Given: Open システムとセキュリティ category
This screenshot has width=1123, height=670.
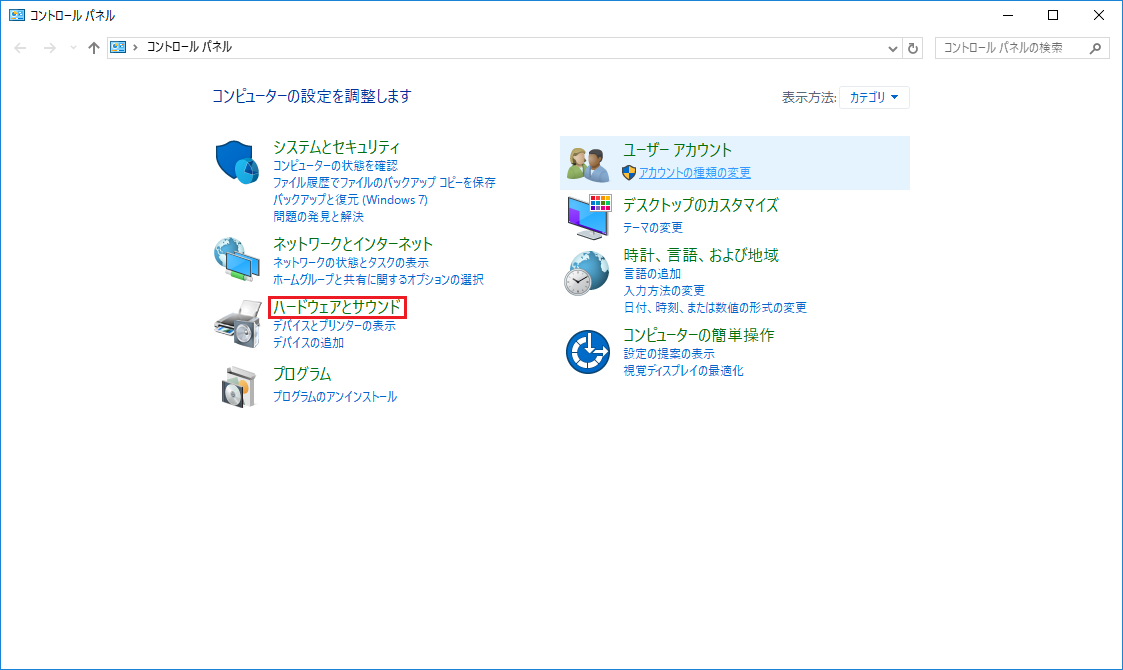Looking at the screenshot, I should point(336,147).
